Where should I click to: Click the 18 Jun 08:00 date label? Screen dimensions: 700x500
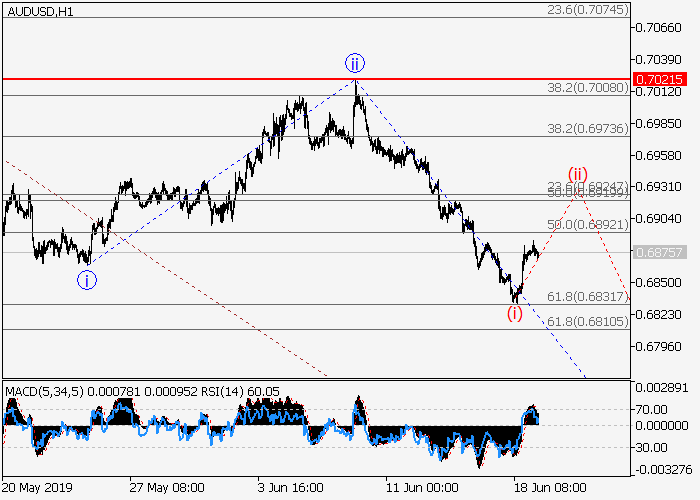pos(549,487)
